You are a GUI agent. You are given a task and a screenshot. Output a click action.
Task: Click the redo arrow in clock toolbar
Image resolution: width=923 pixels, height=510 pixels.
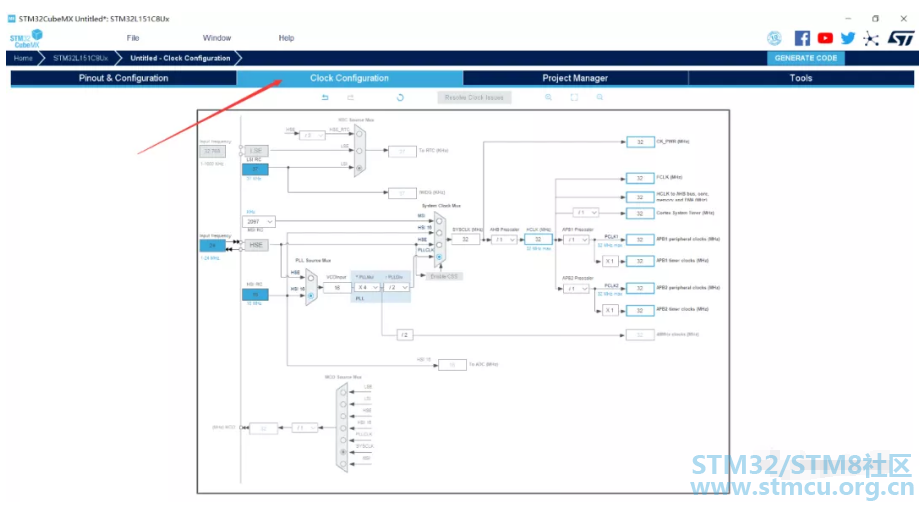[350, 97]
